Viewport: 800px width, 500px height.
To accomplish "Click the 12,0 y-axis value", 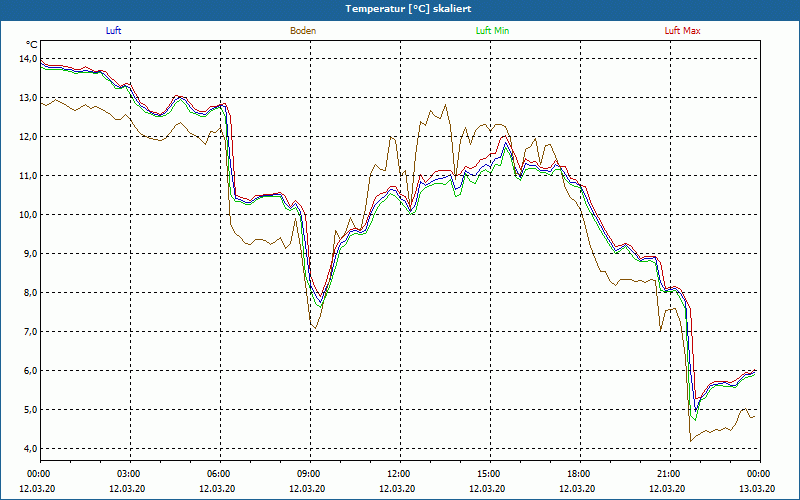I will [28, 137].
